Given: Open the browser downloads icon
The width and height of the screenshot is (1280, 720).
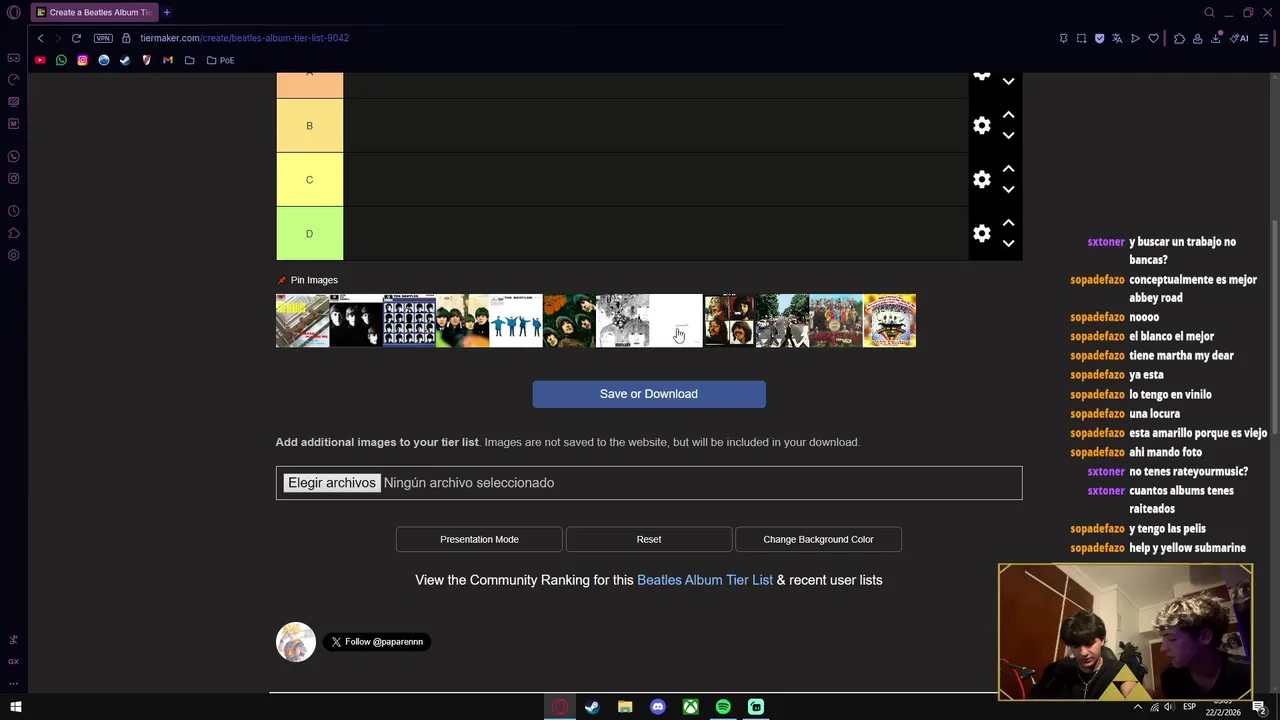Looking at the screenshot, I should point(1215,38).
